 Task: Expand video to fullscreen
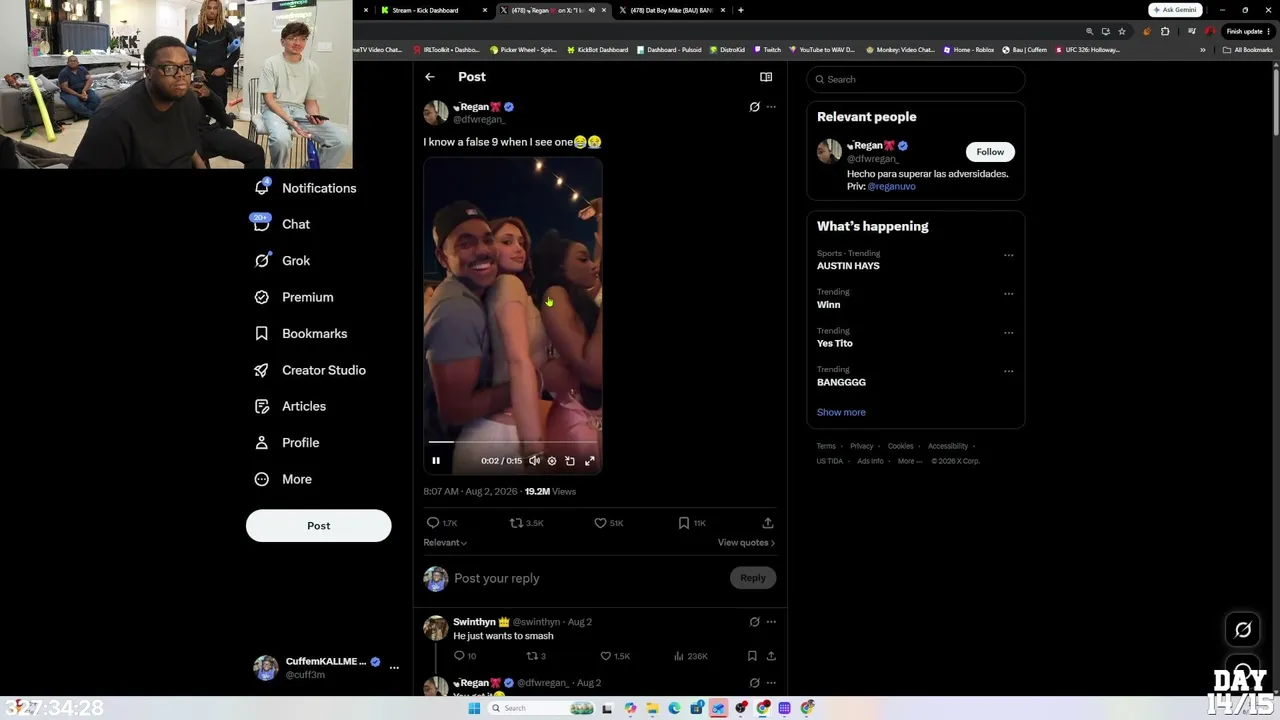[590, 461]
